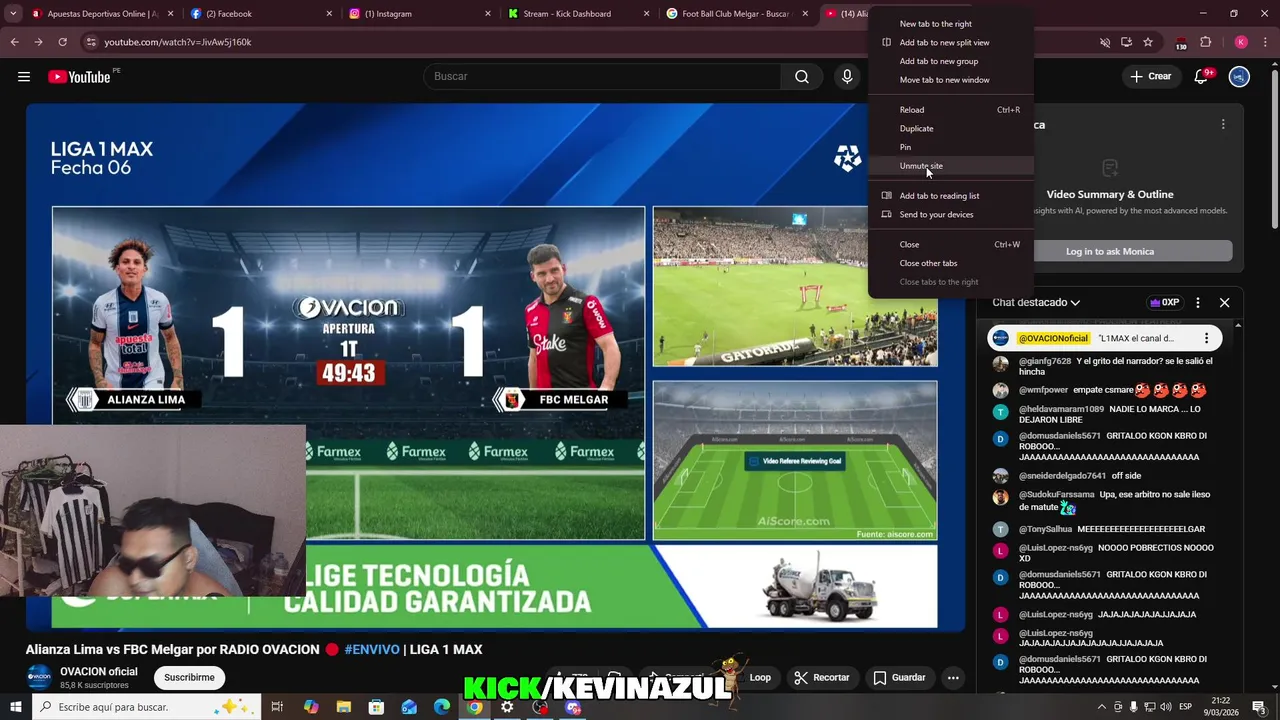The image size is (1280, 720).
Task: Choose New tab to the right
Action: pos(935,24)
